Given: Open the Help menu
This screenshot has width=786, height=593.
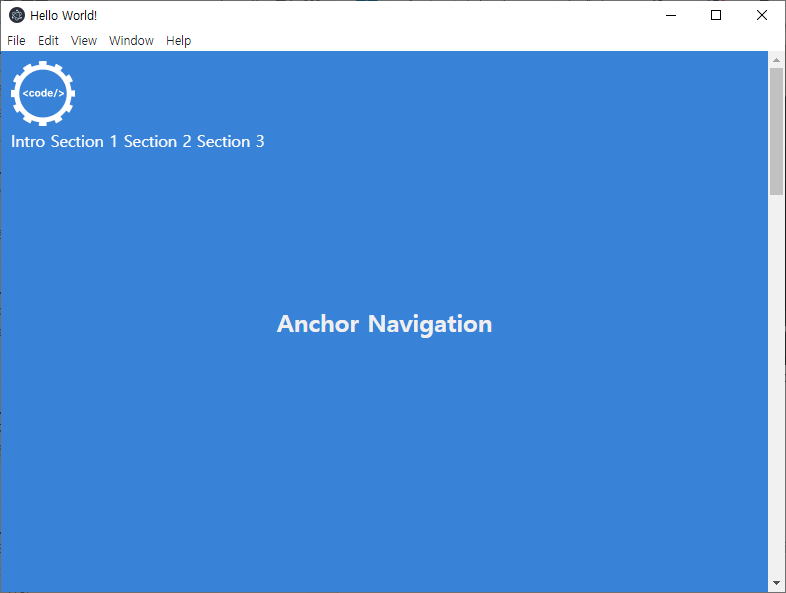Looking at the screenshot, I should pos(178,41).
